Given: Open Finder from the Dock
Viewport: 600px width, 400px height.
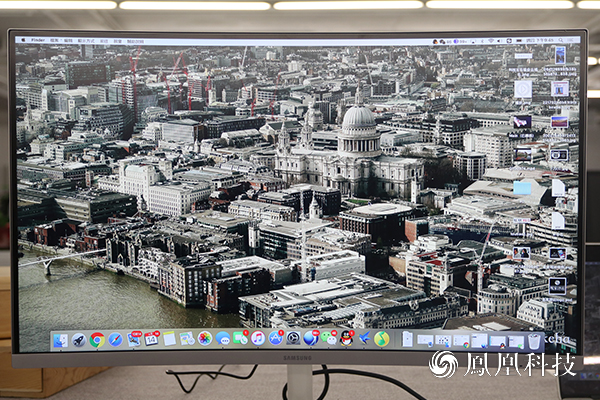Looking at the screenshot, I should click(61, 340).
